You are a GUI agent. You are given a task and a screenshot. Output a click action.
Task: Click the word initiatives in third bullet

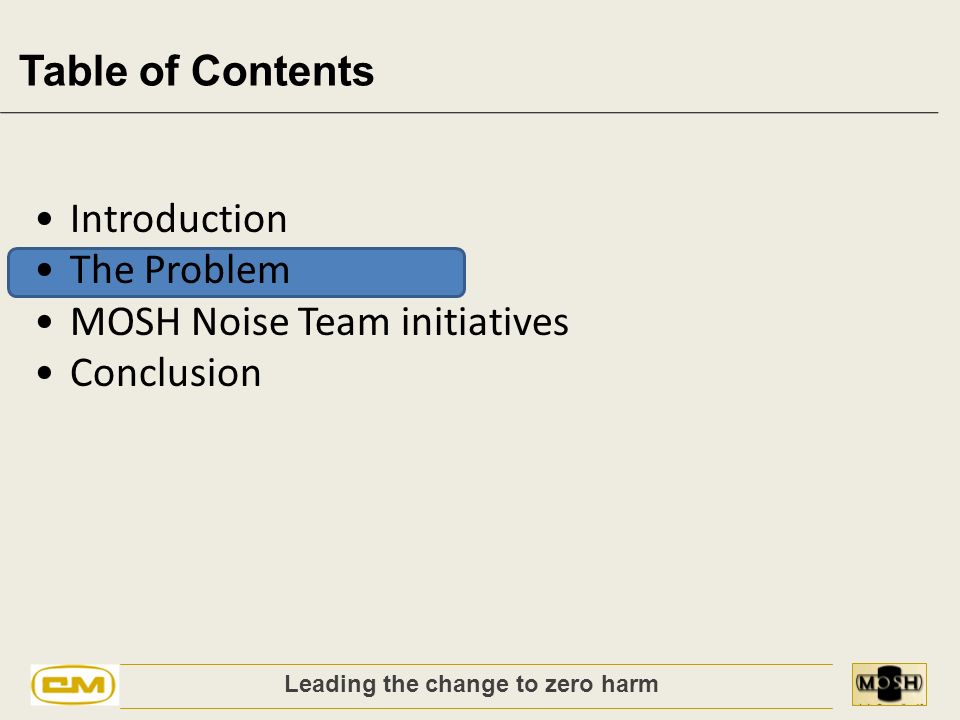click(485, 321)
